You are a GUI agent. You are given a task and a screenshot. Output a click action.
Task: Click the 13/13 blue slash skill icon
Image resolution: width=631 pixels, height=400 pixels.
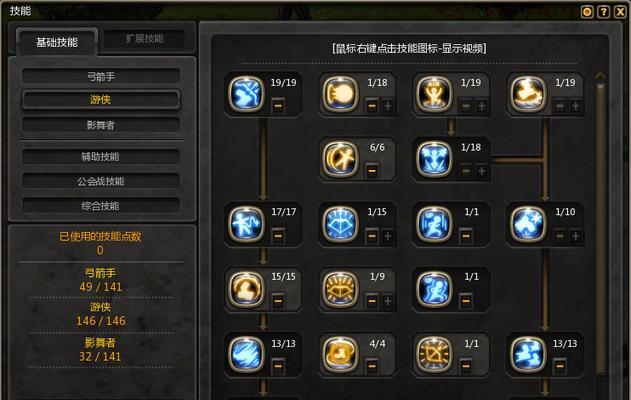(x=246, y=354)
